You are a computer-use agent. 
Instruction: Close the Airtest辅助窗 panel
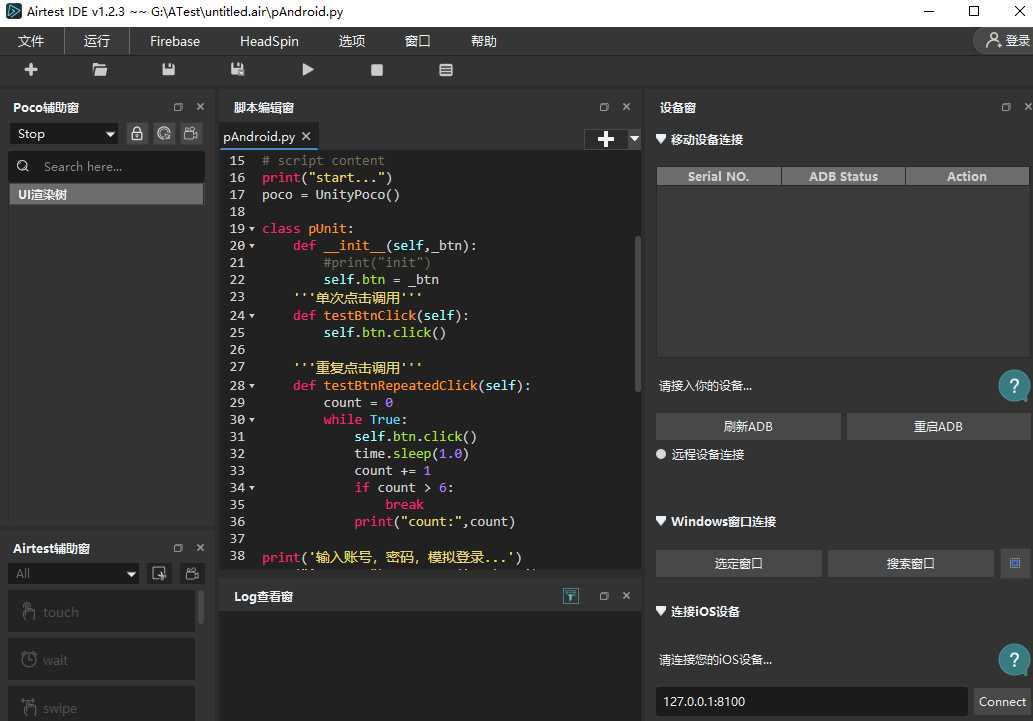(x=200, y=548)
